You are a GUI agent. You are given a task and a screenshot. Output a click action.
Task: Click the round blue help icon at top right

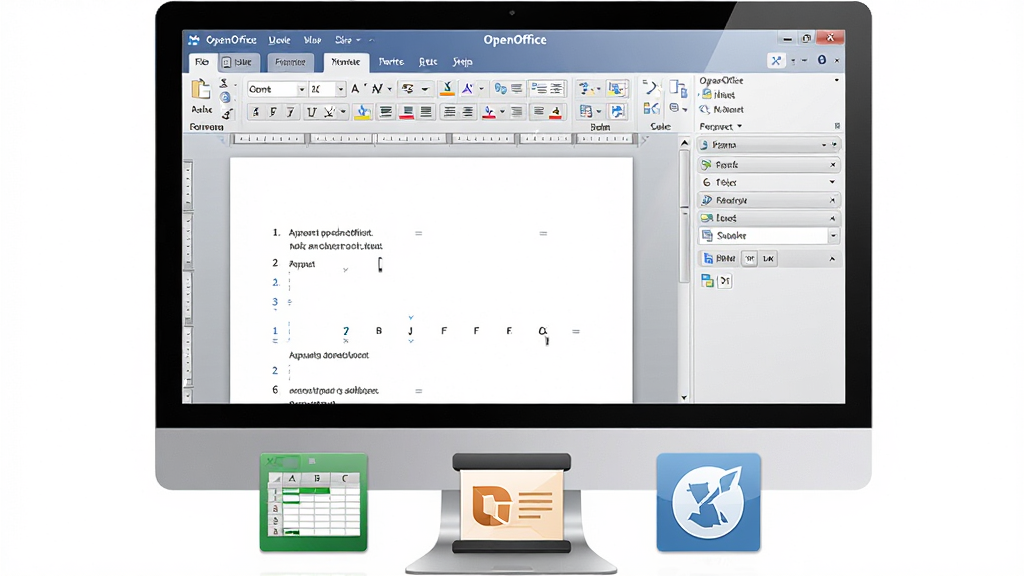pos(822,60)
